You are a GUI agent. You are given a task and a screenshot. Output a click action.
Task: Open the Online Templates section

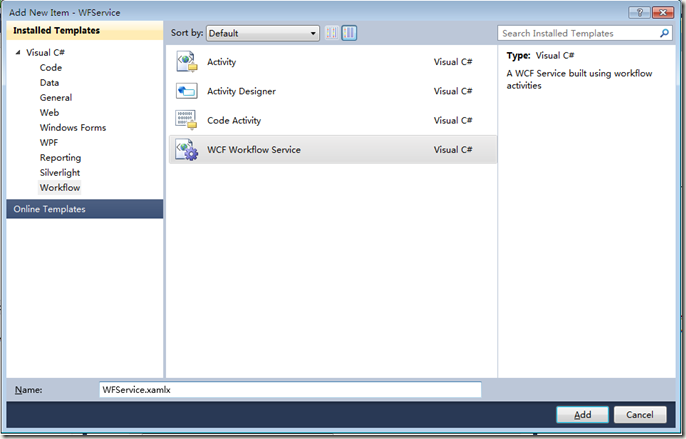(85, 209)
